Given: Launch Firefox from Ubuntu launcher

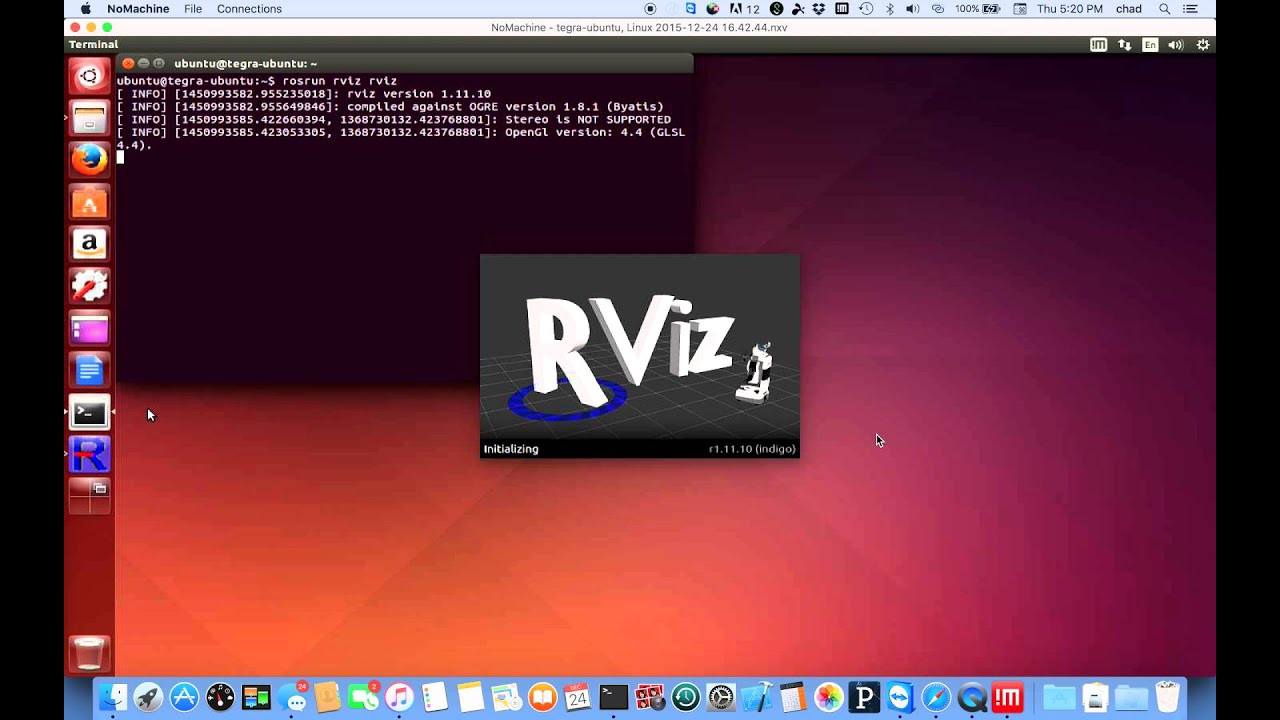Looking at the screenshot, I should (89, 160).
